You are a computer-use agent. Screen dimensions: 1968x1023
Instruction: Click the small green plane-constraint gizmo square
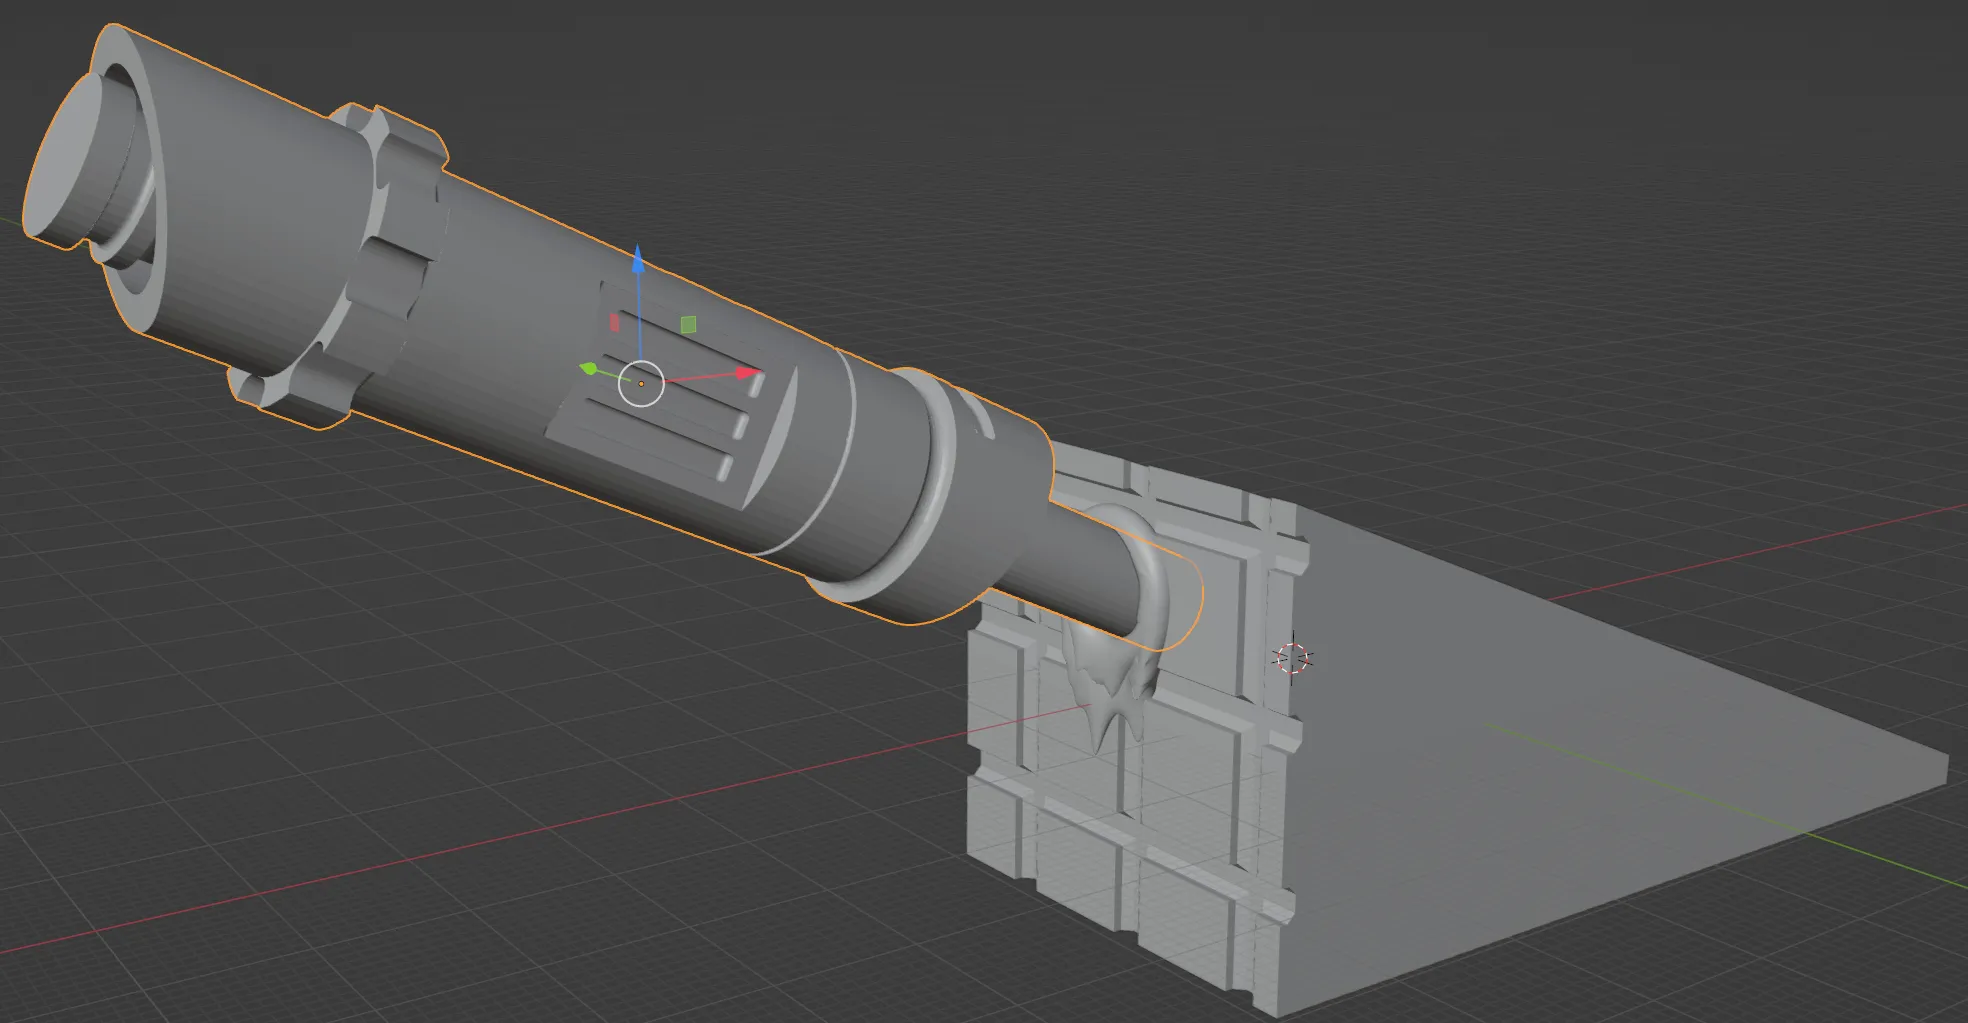pyautogui.click(x=688, y=324)
